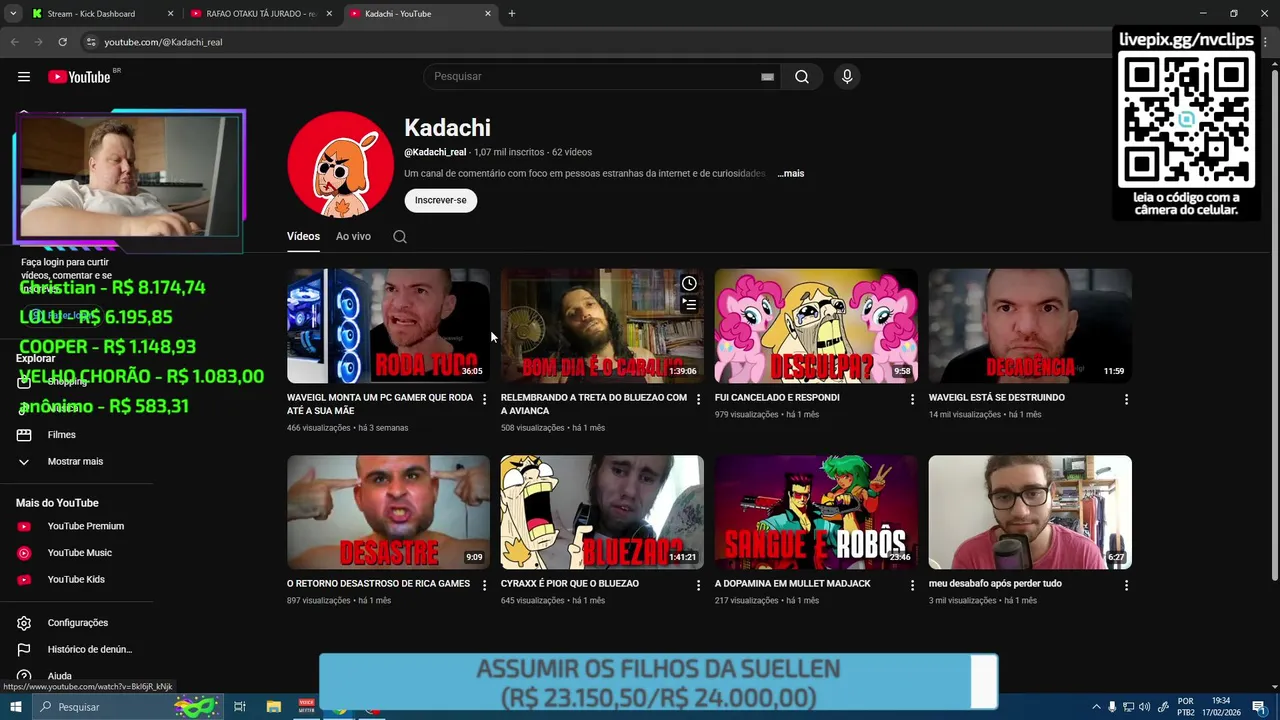Image resolution: width=1280 pixels, height=720 pixels.
Task: Open the Windows Start menu
Action: pos(15,707)
